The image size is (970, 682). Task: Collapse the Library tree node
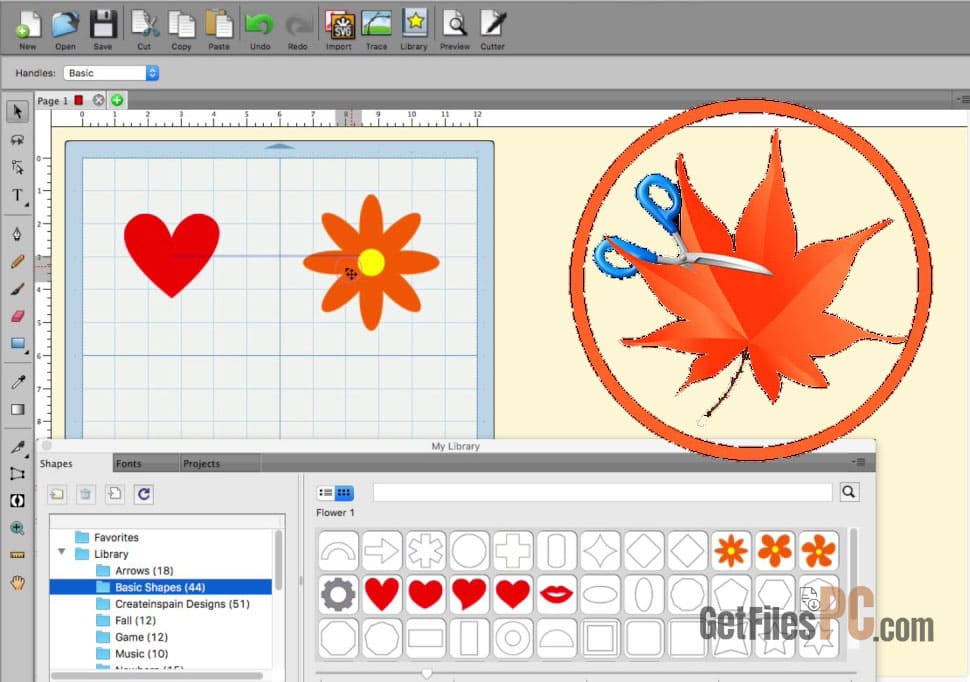click(61, 551)
